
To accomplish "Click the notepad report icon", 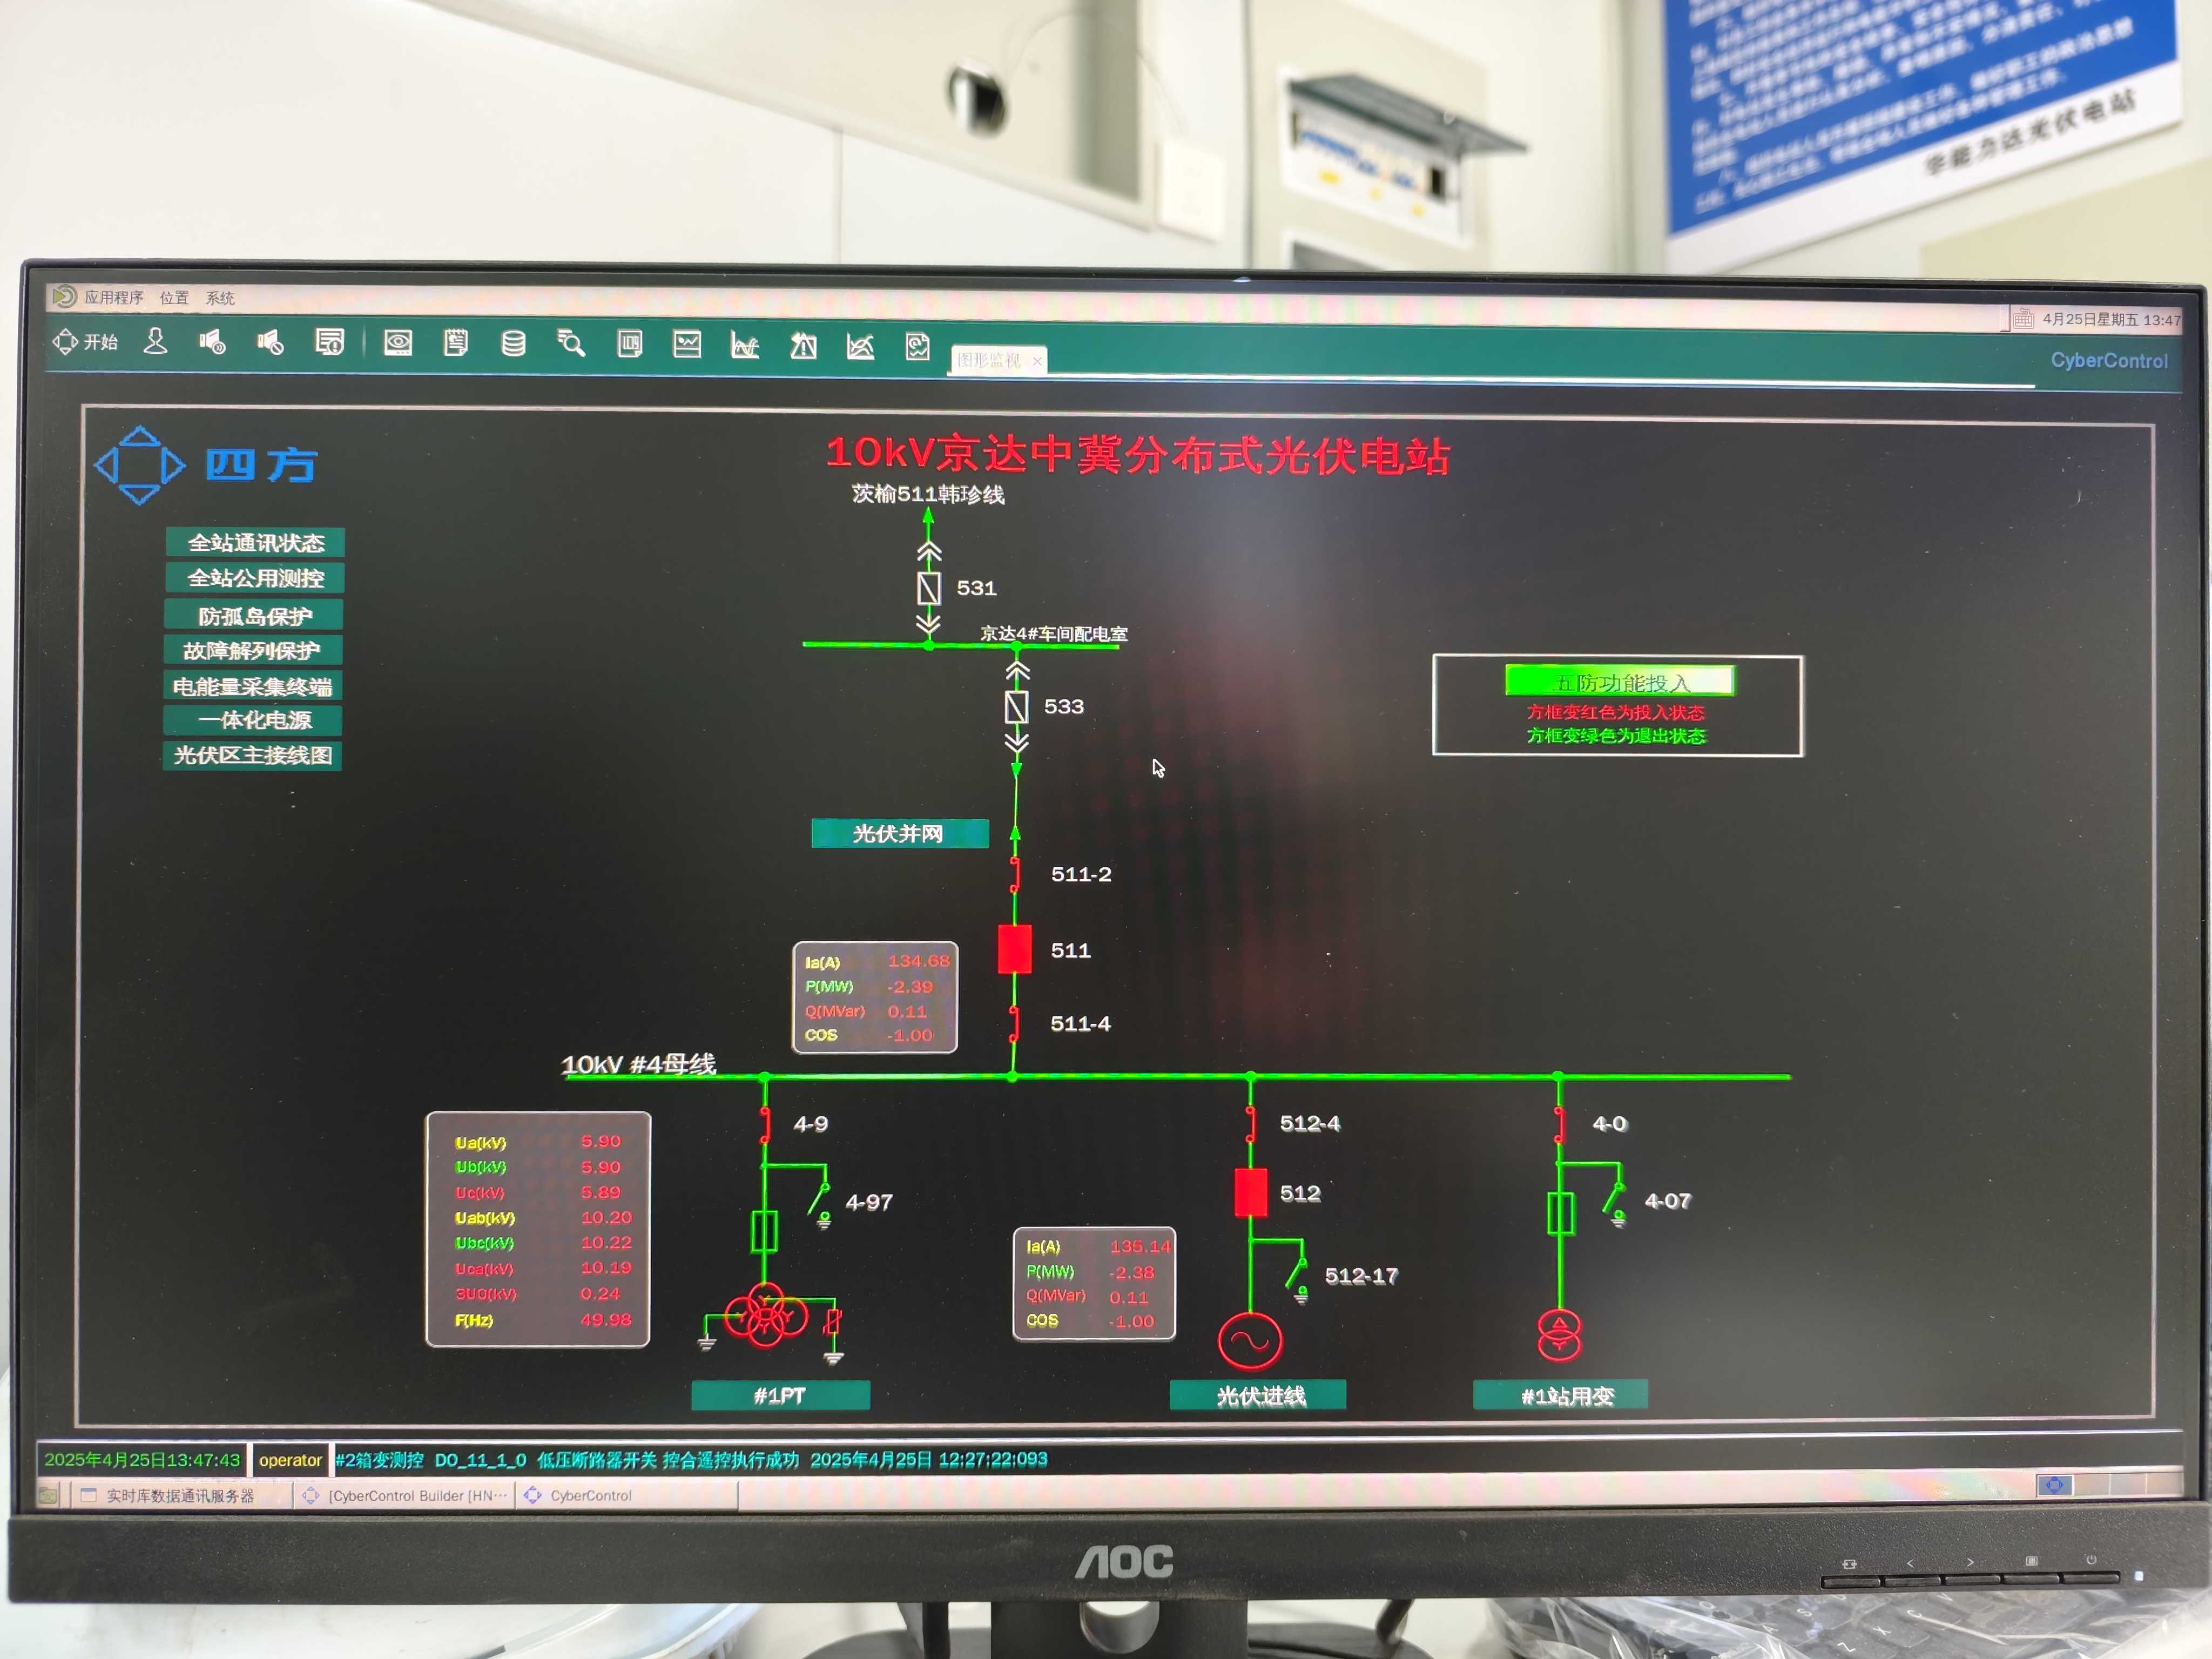I will coord(456,344).
